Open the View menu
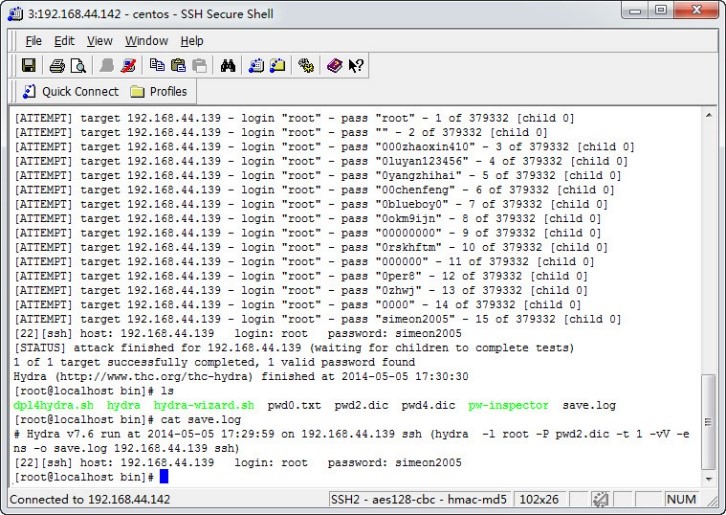726x515 pixels. click(100, 41)
